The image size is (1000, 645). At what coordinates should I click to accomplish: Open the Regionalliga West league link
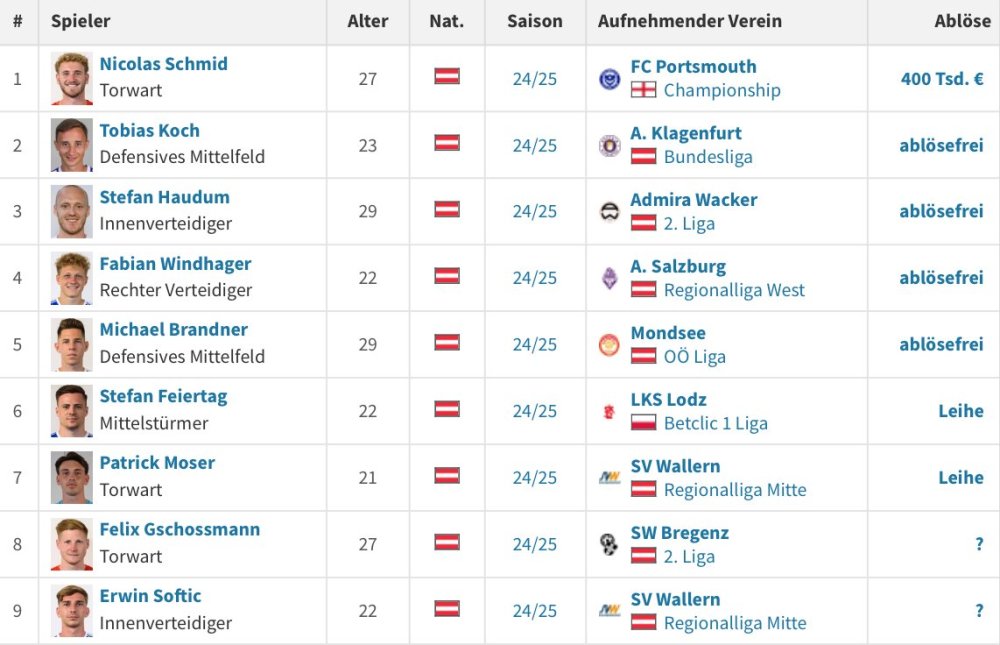[734, 290]
